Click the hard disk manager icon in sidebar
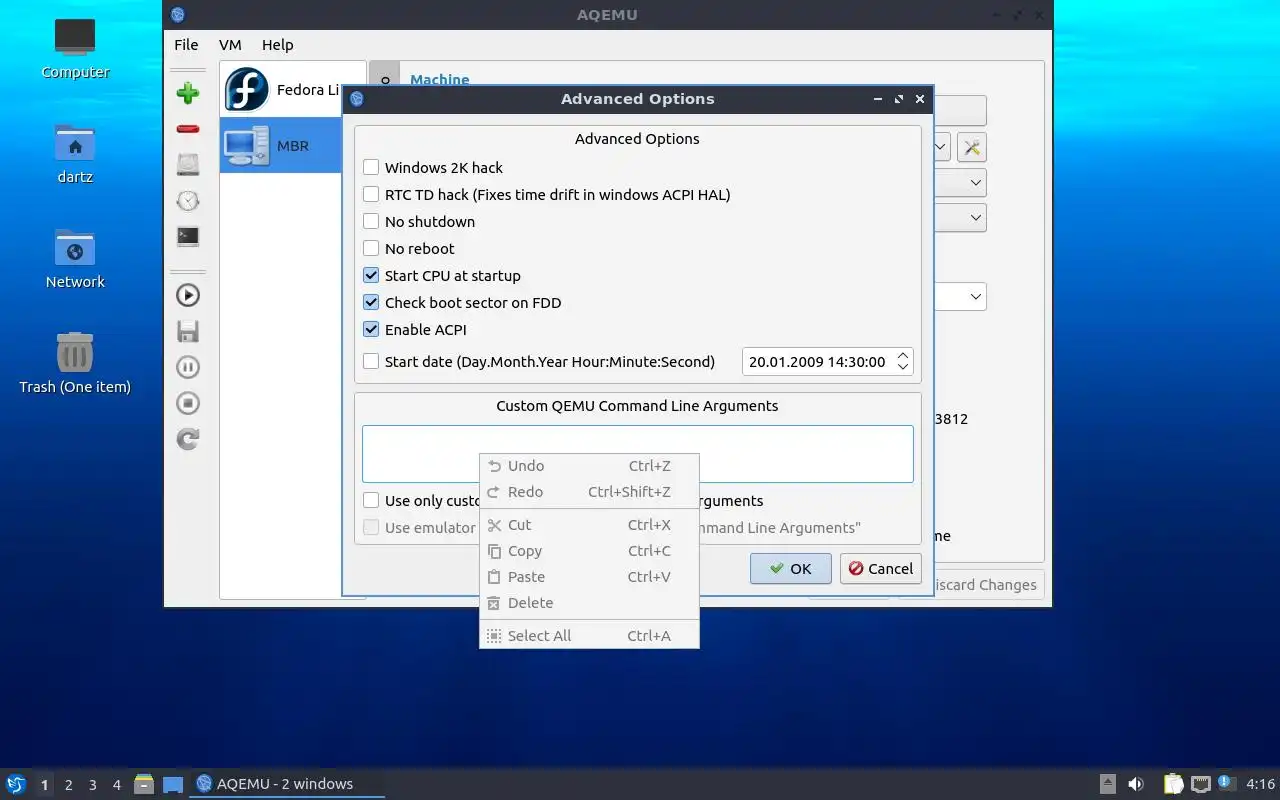Screen dimensions: 1280x800 point(188,164)
